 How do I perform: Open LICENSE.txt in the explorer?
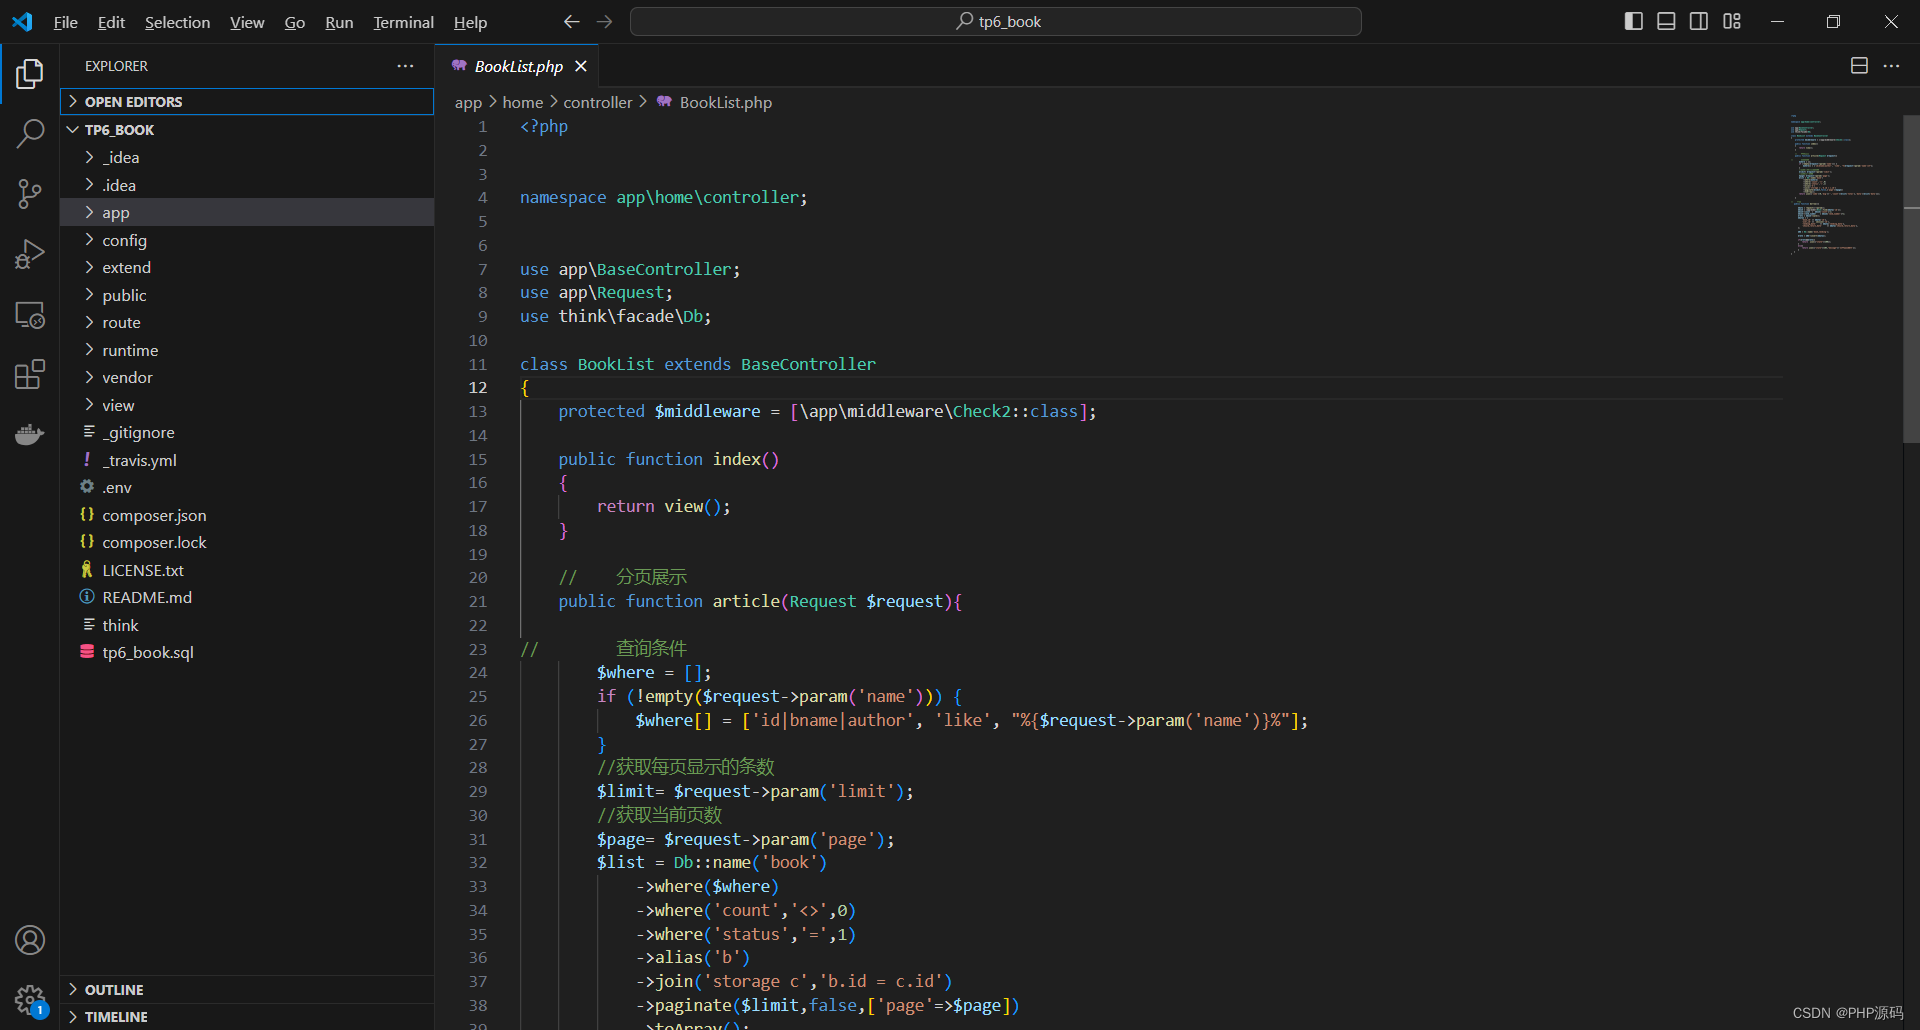pos(247,570)
